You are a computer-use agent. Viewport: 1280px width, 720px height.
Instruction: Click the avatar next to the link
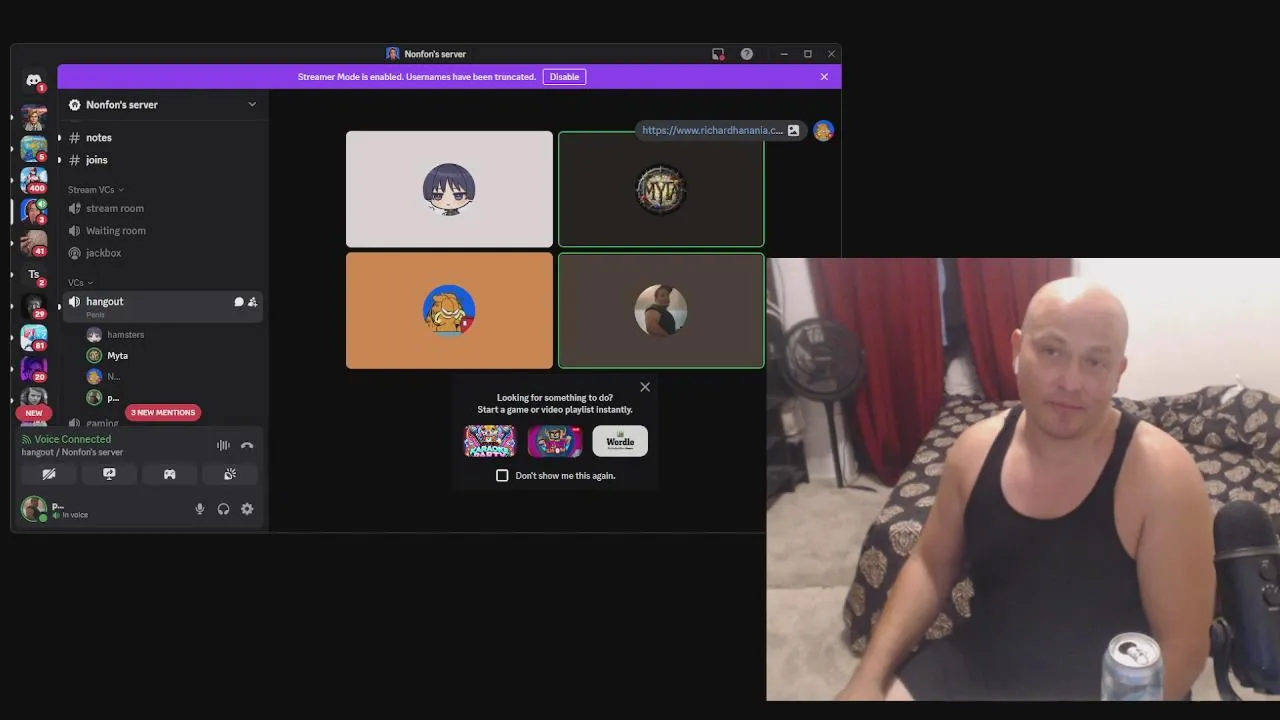[x=823, y=131]
